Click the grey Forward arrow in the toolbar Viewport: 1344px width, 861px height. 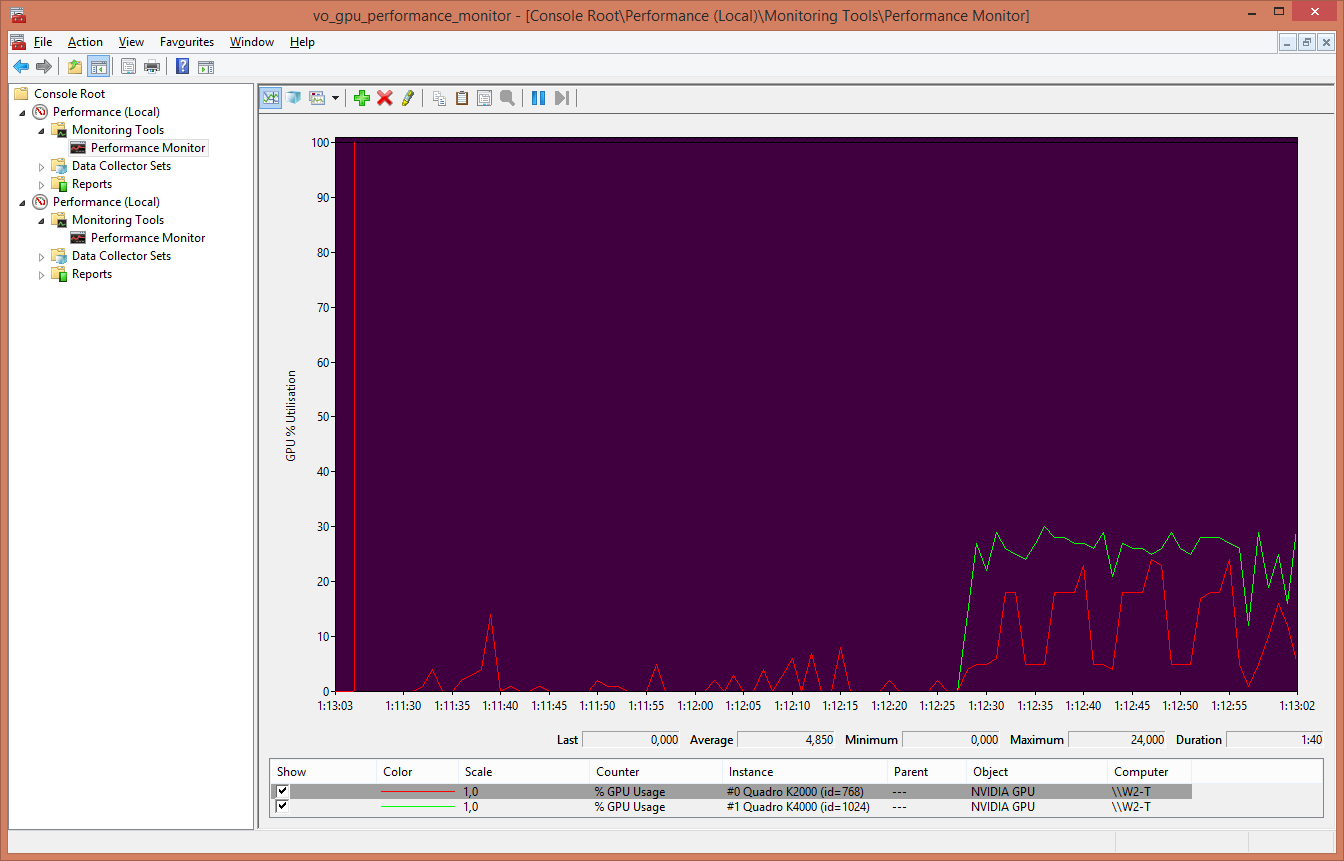tap(43, 67)
